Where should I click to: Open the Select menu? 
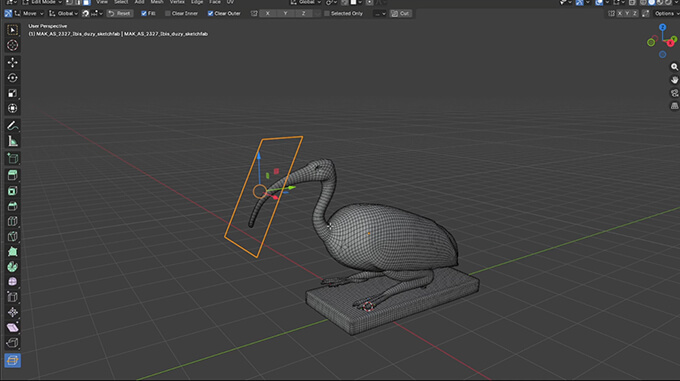(x=121, y=2)
